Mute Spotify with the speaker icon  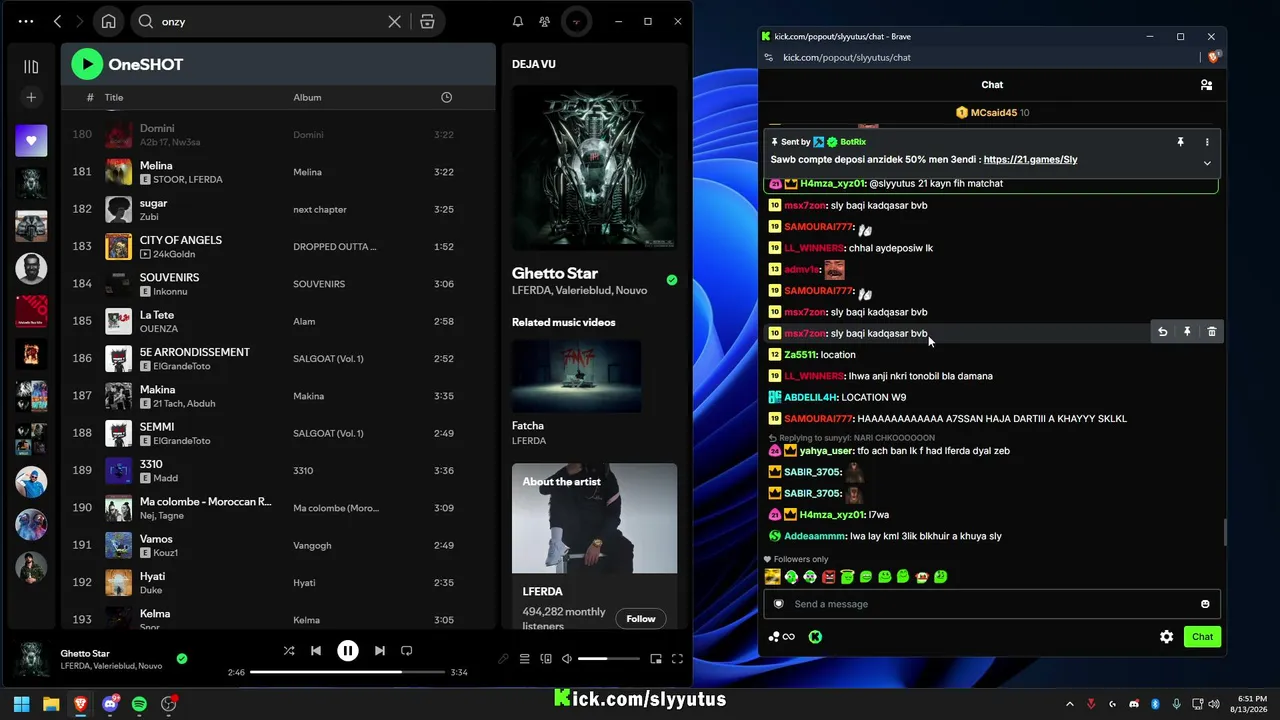pyautogui.click(x=567, y=659)
